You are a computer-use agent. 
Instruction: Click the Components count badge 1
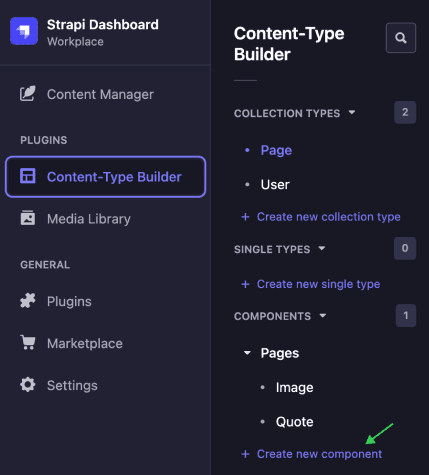pos(406,315)
